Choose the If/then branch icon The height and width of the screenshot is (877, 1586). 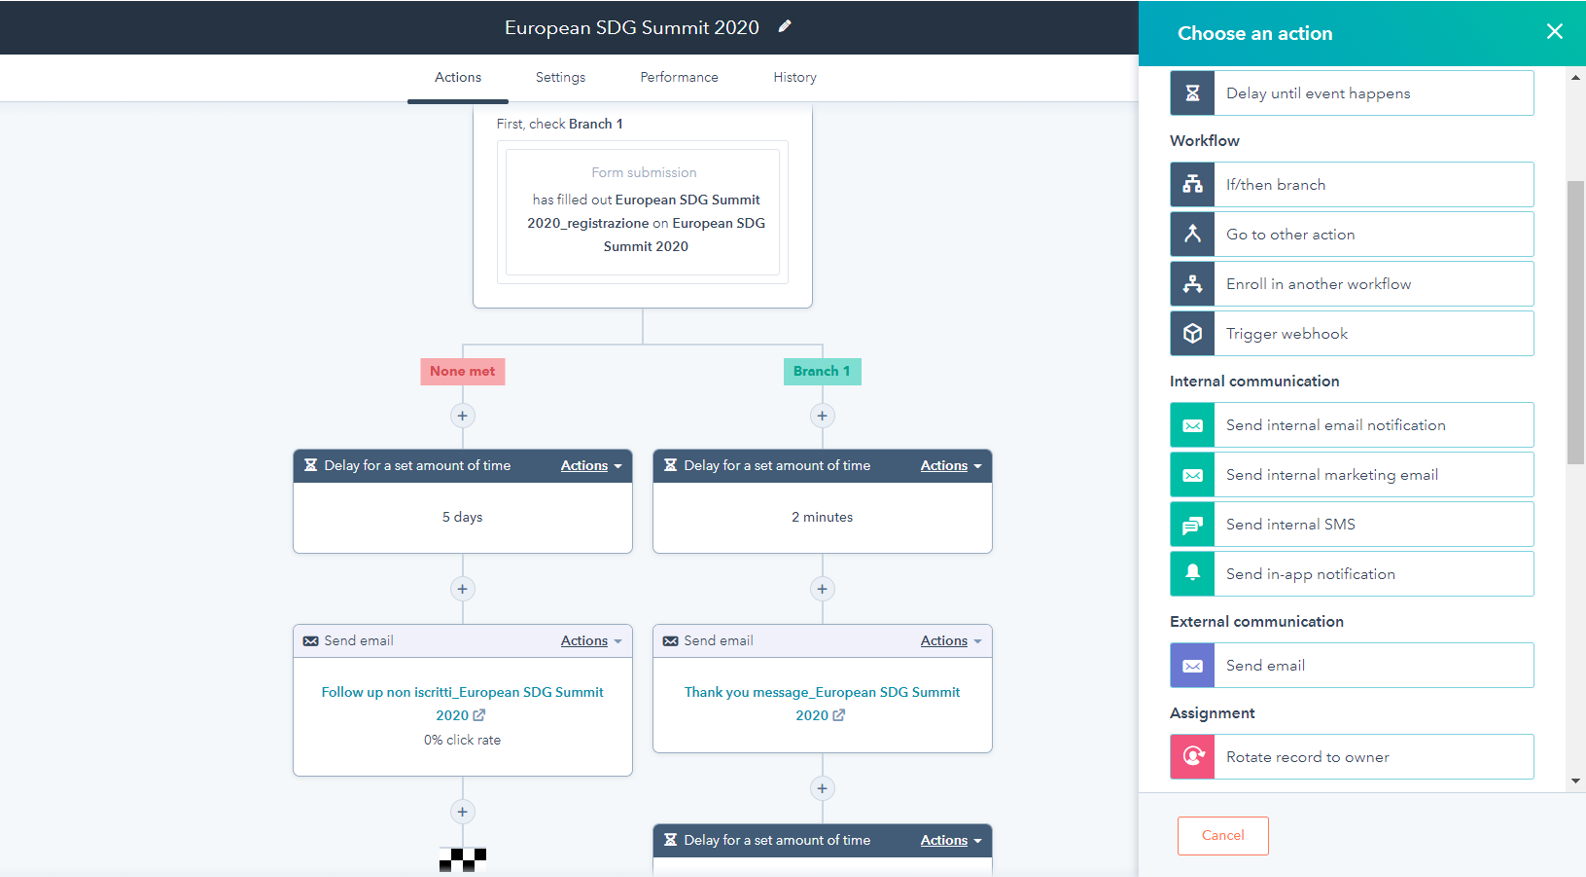tap(1192, 184)
